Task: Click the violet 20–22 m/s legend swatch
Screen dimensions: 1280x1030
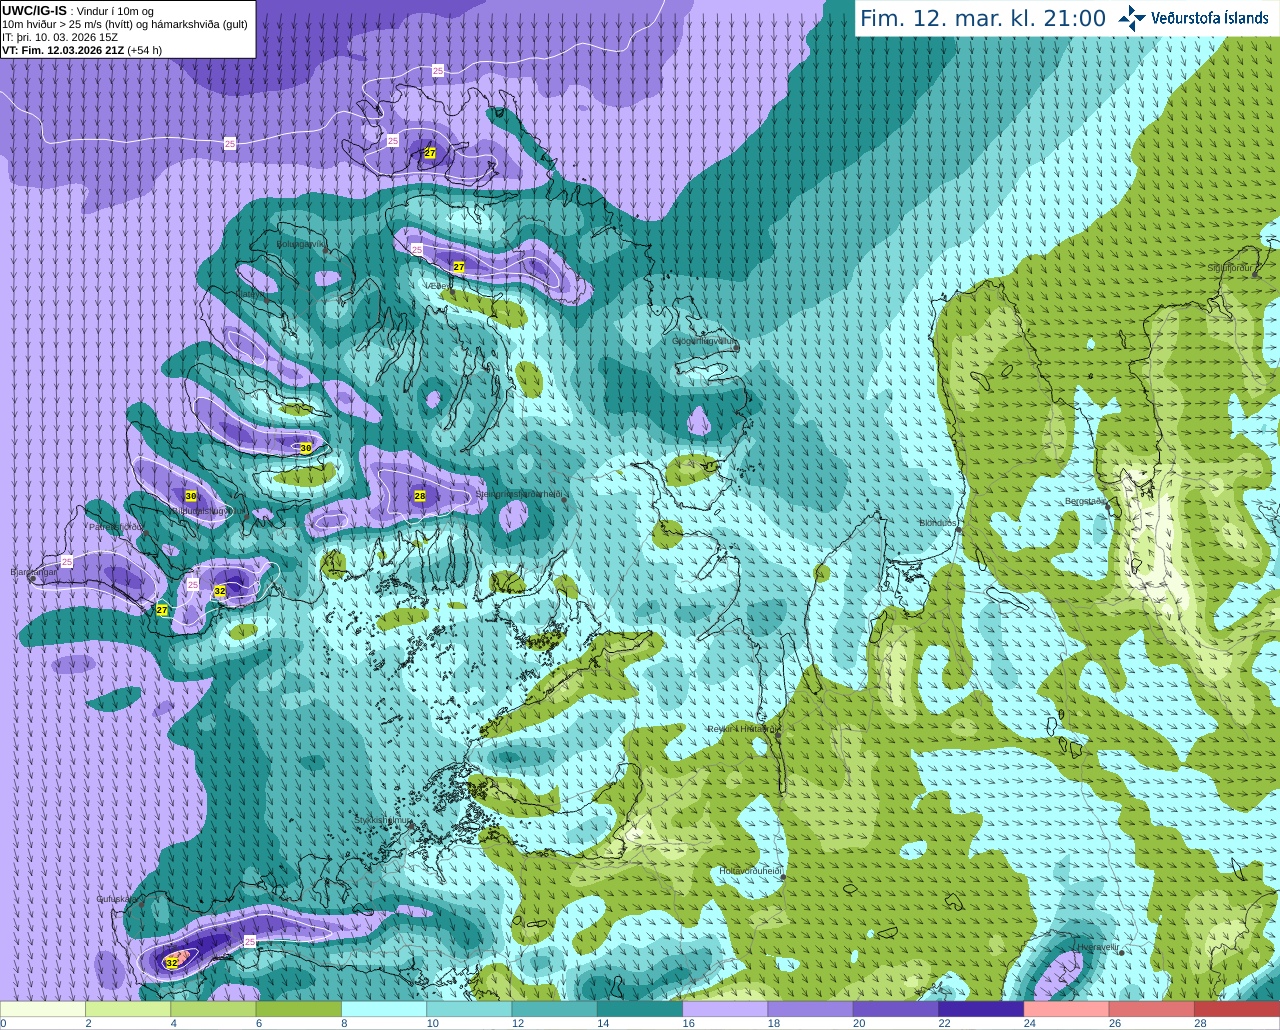Action: click(x=896, y=1009)
